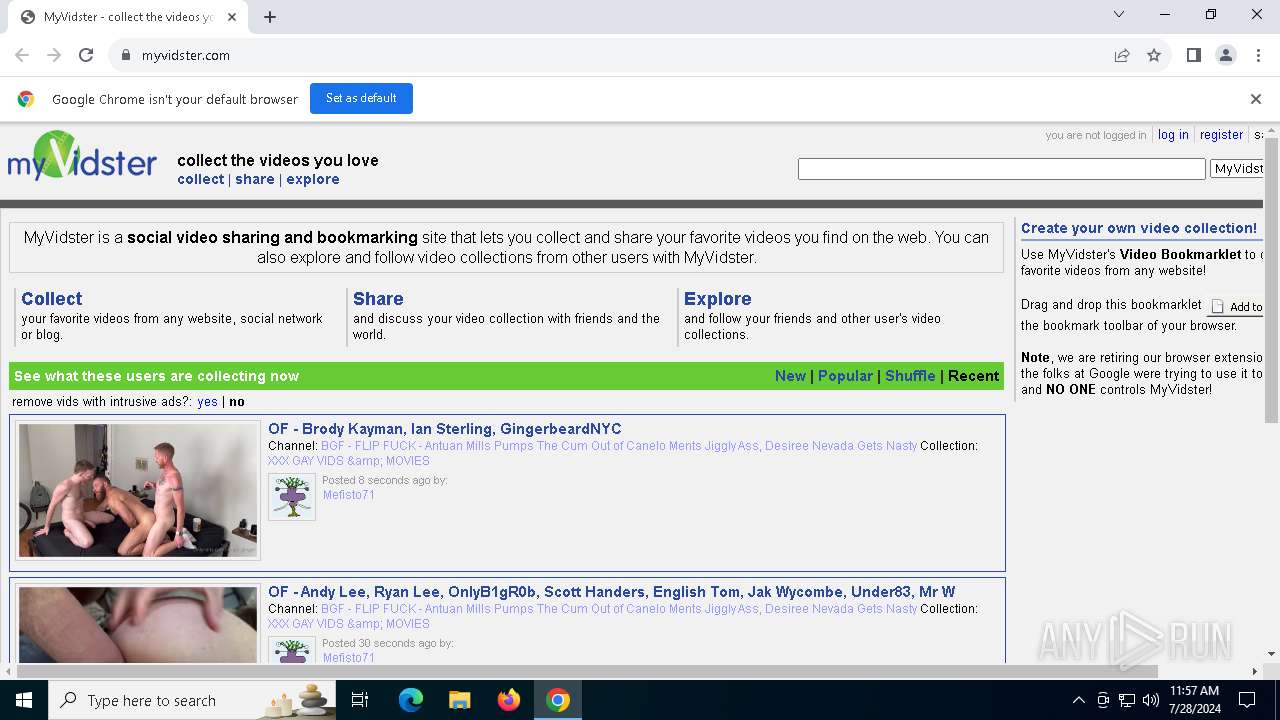
Task: Open the Explore heading link
Action: (x=717, y=298)
